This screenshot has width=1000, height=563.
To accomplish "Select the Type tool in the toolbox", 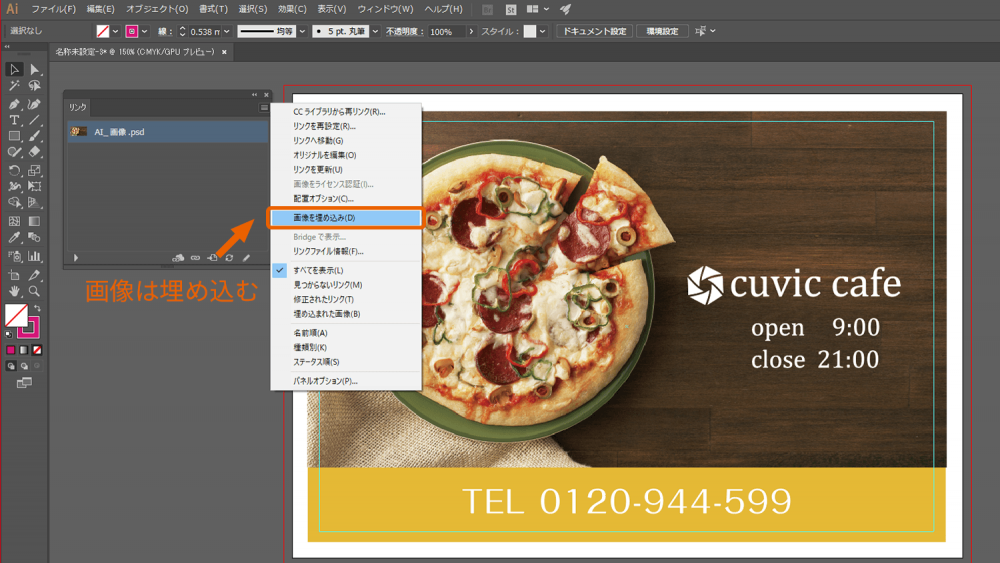I will (14, 119).
